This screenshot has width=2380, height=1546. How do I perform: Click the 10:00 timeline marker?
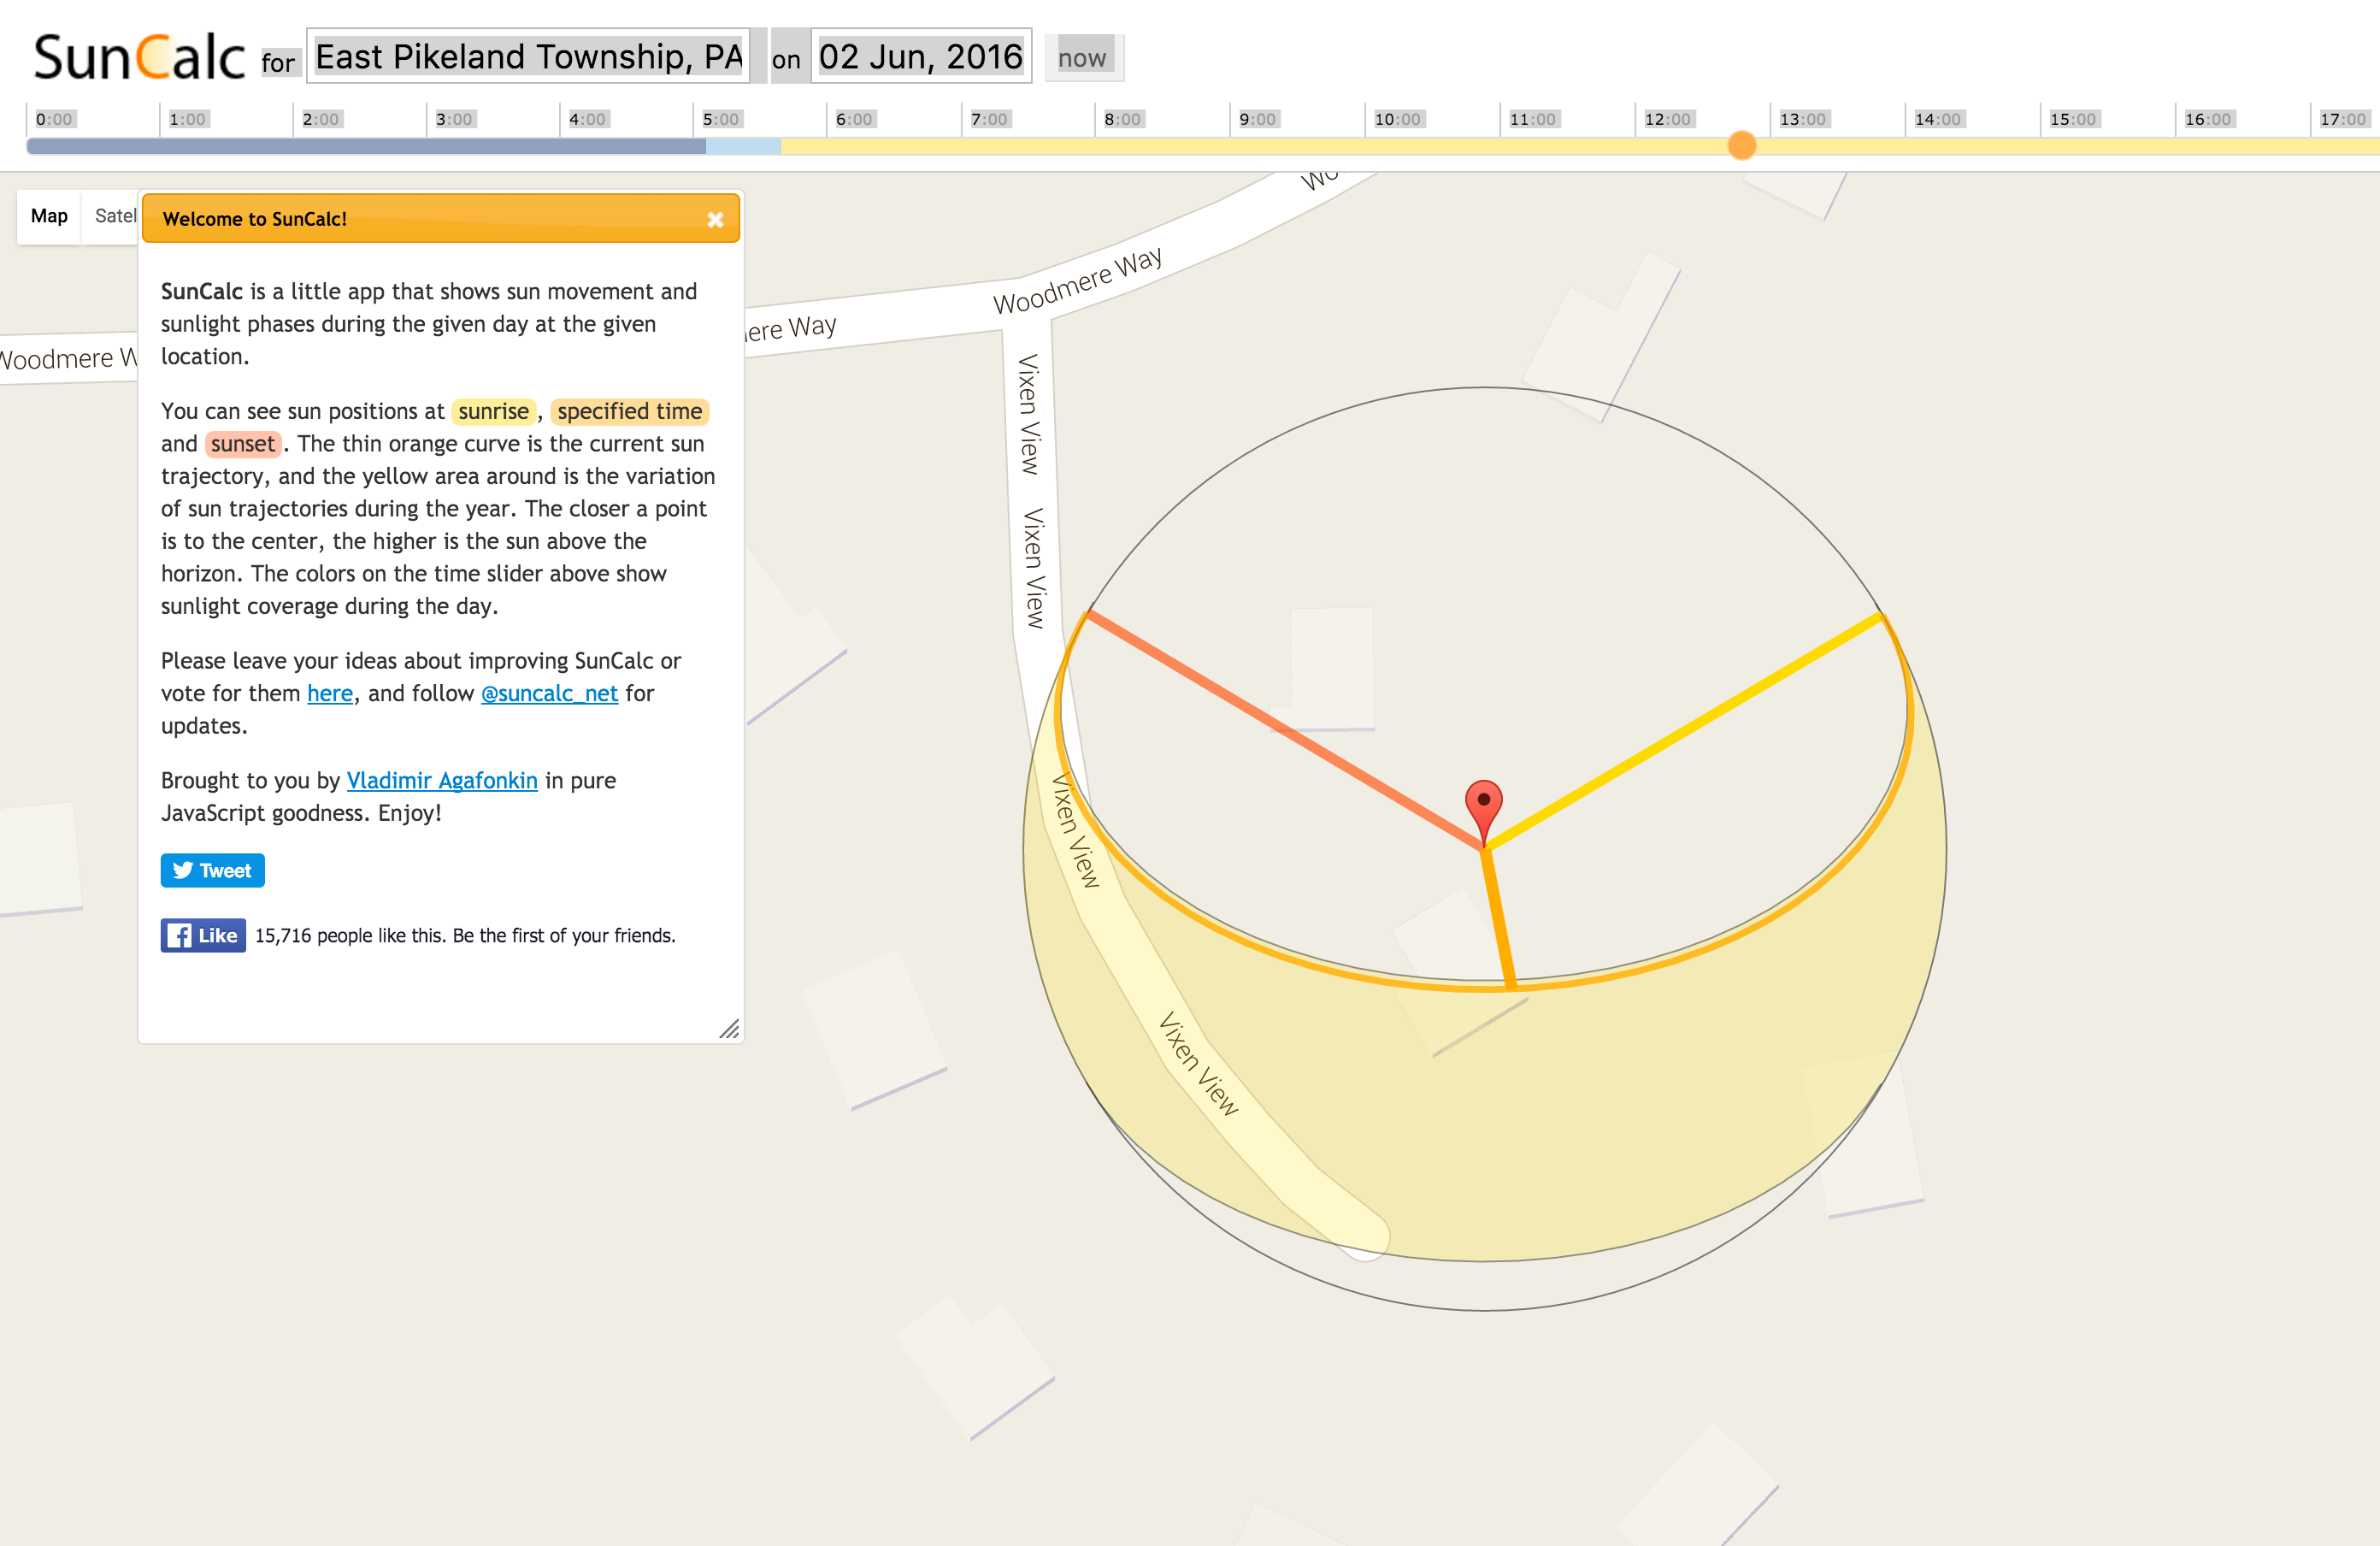[x=1398, y=119]
